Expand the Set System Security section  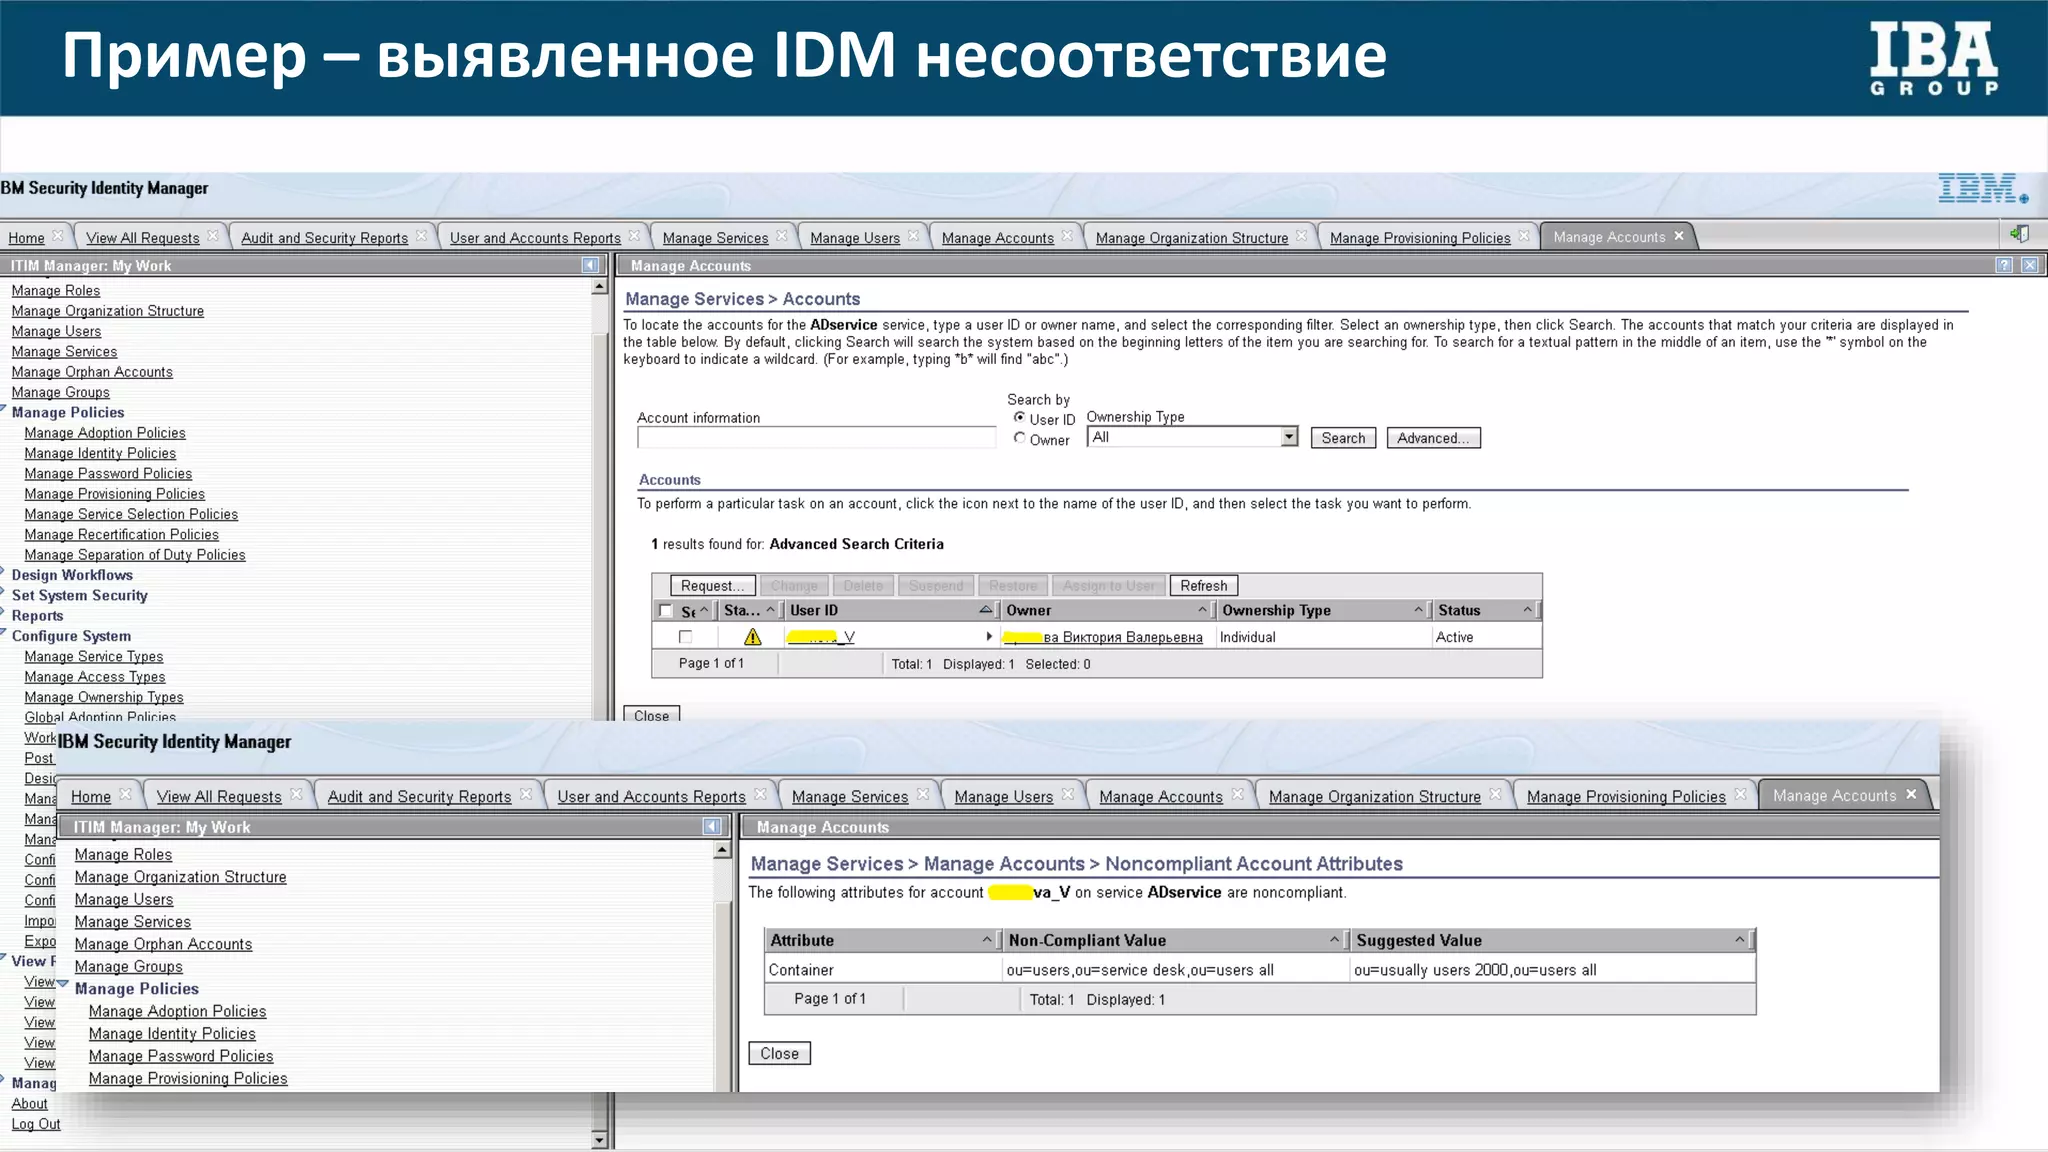click(x=3, y=592)
